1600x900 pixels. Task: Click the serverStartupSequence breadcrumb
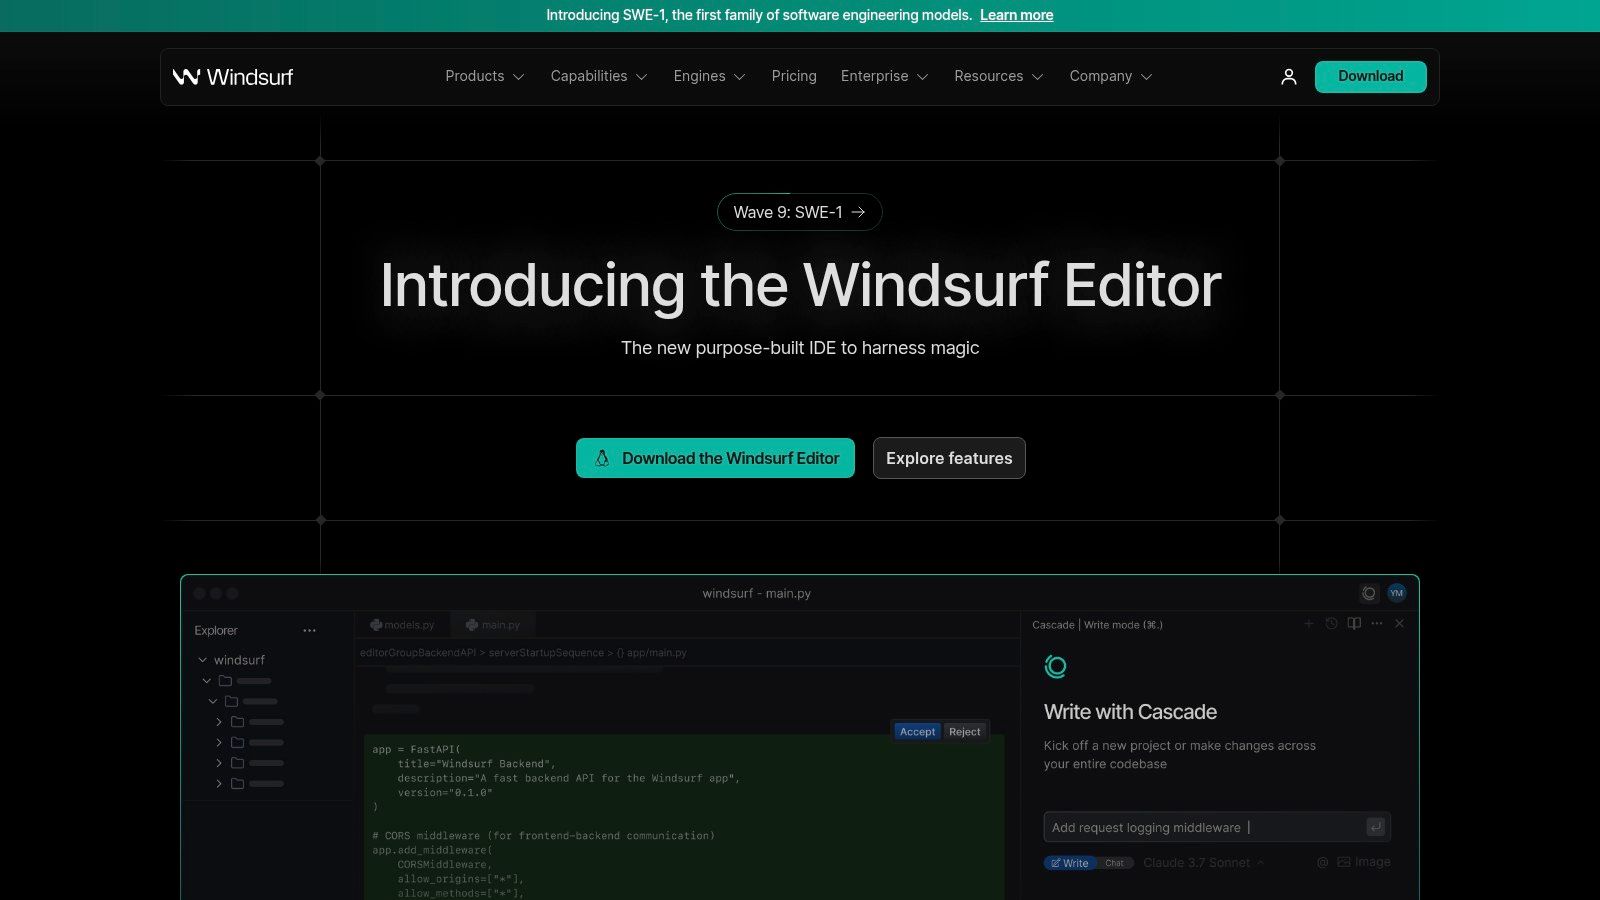coord(546,653)
